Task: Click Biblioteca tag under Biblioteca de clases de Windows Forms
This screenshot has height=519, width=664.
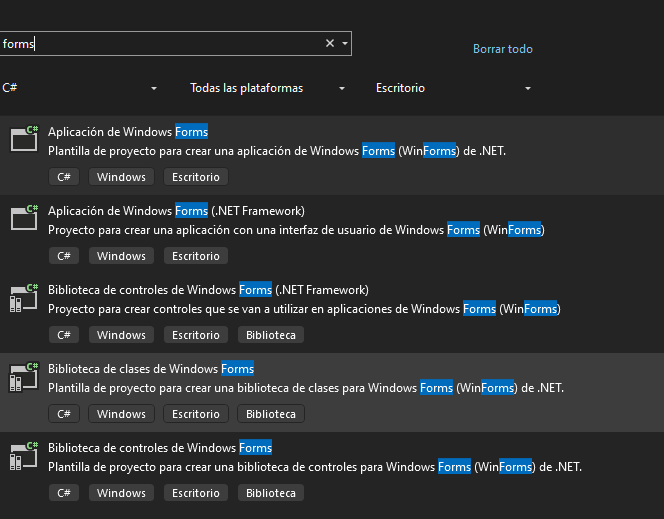Action: [x=271, y=414]
